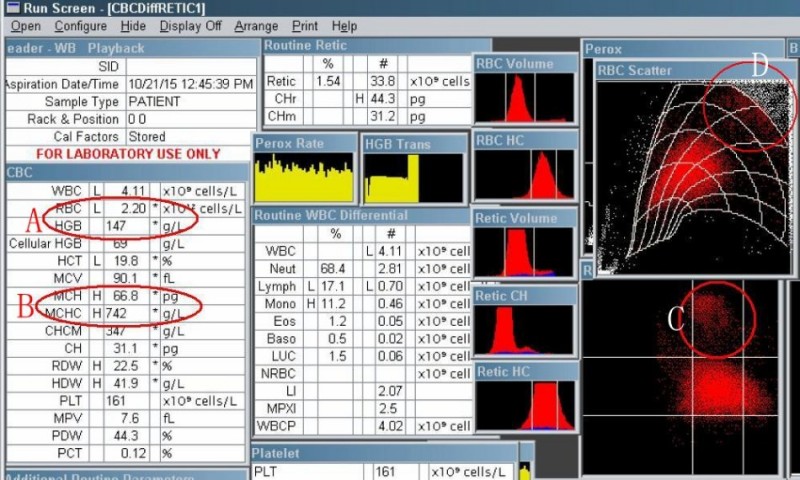Viewport: 800px width, 480px height.
Task: Click the HCT value 19.8
Action: (126, 261)
